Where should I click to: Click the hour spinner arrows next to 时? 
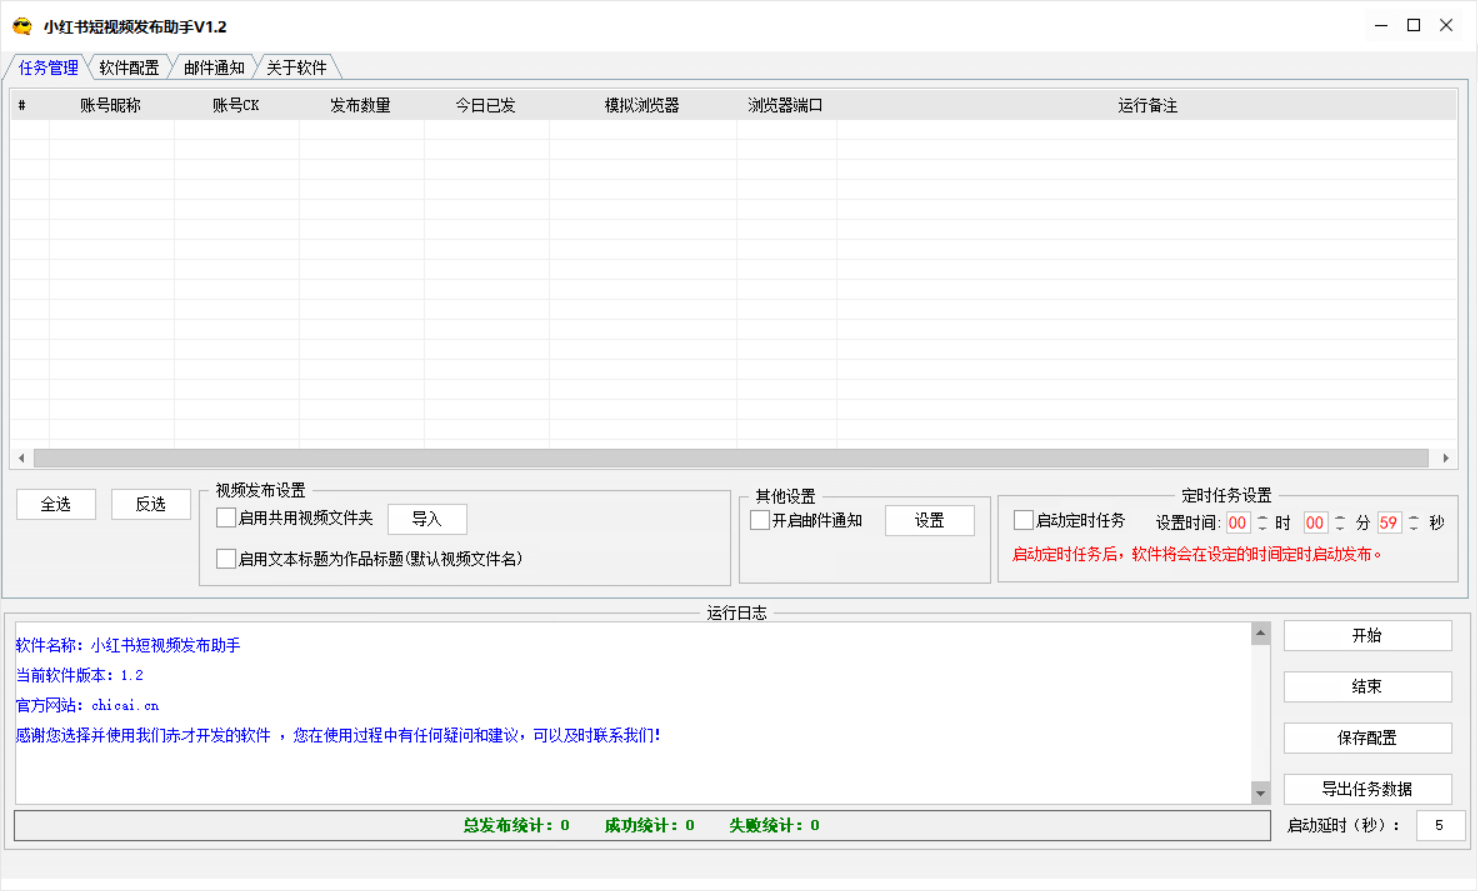pyautogui.click(x=1262, y=523)
